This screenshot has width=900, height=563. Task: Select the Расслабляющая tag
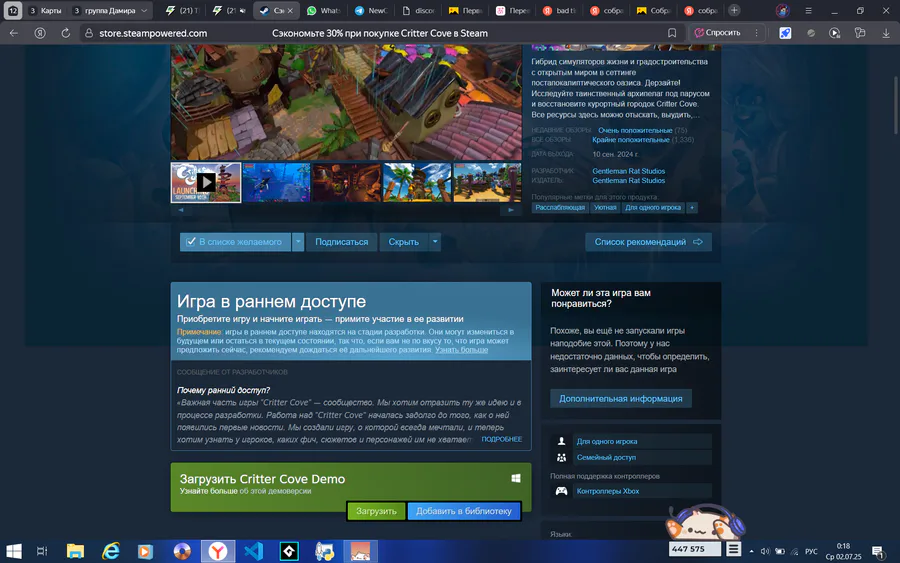tap(560, 208)
